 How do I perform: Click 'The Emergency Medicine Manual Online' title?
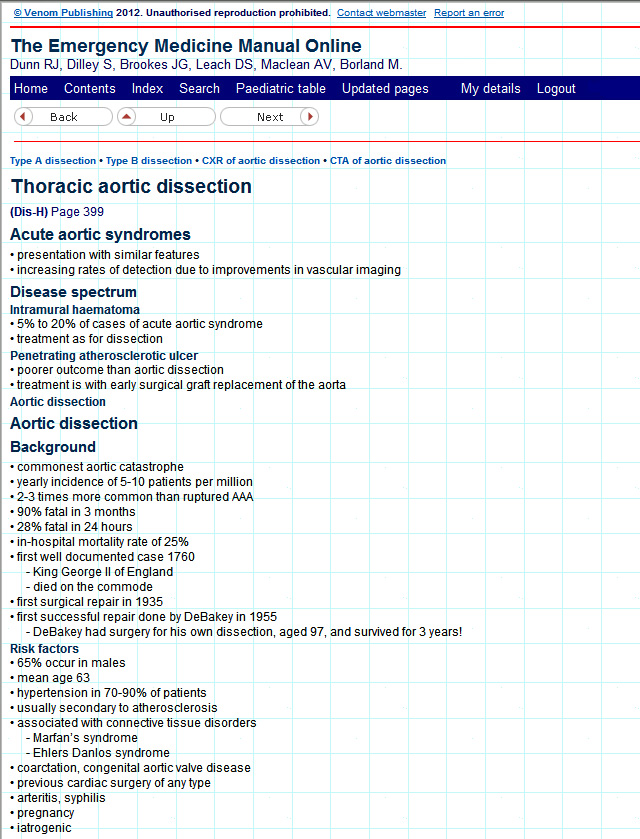point(186,46)
